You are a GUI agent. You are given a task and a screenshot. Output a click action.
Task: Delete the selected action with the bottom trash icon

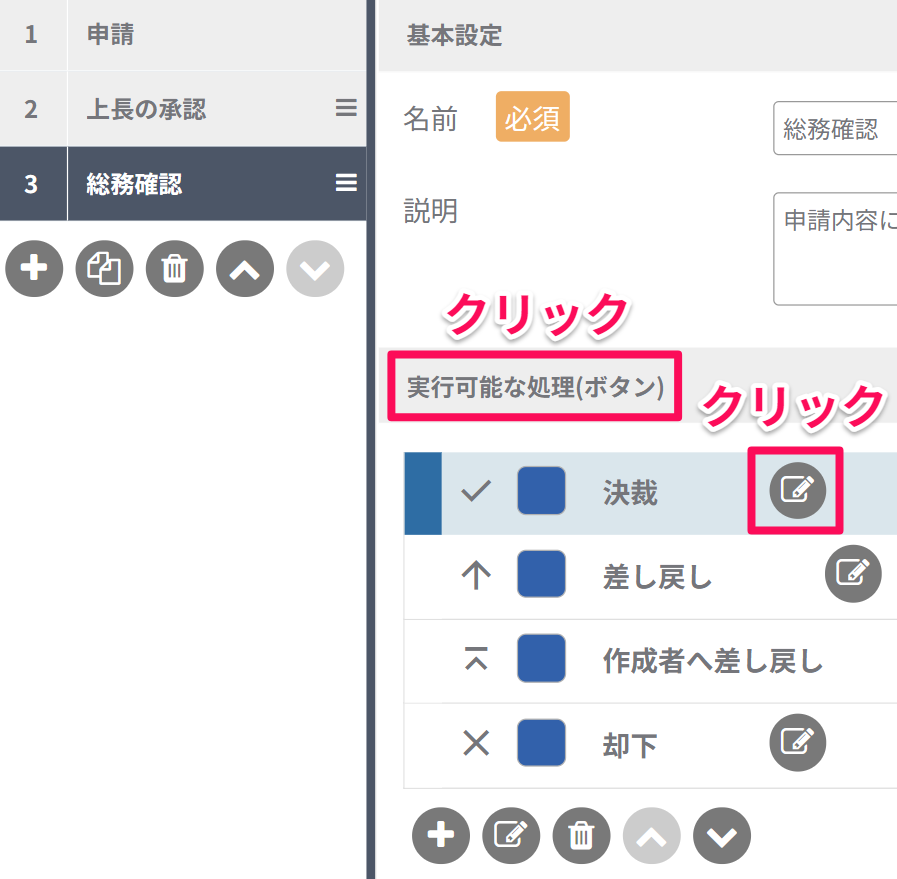(x=581, y=836)
